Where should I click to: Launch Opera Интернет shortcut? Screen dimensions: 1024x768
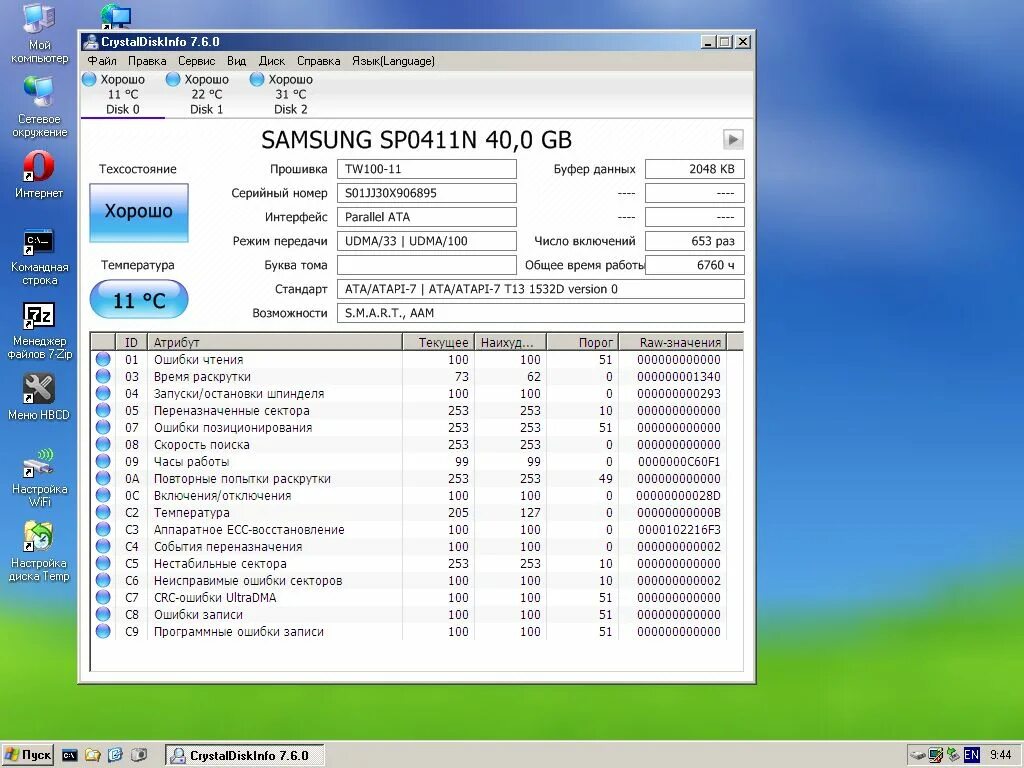point(39,174)
